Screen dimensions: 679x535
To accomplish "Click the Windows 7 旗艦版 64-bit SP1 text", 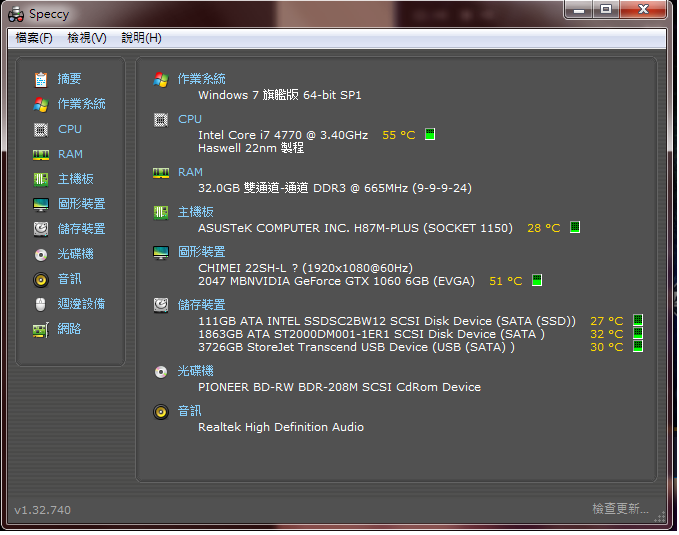I will coord(280,95).
